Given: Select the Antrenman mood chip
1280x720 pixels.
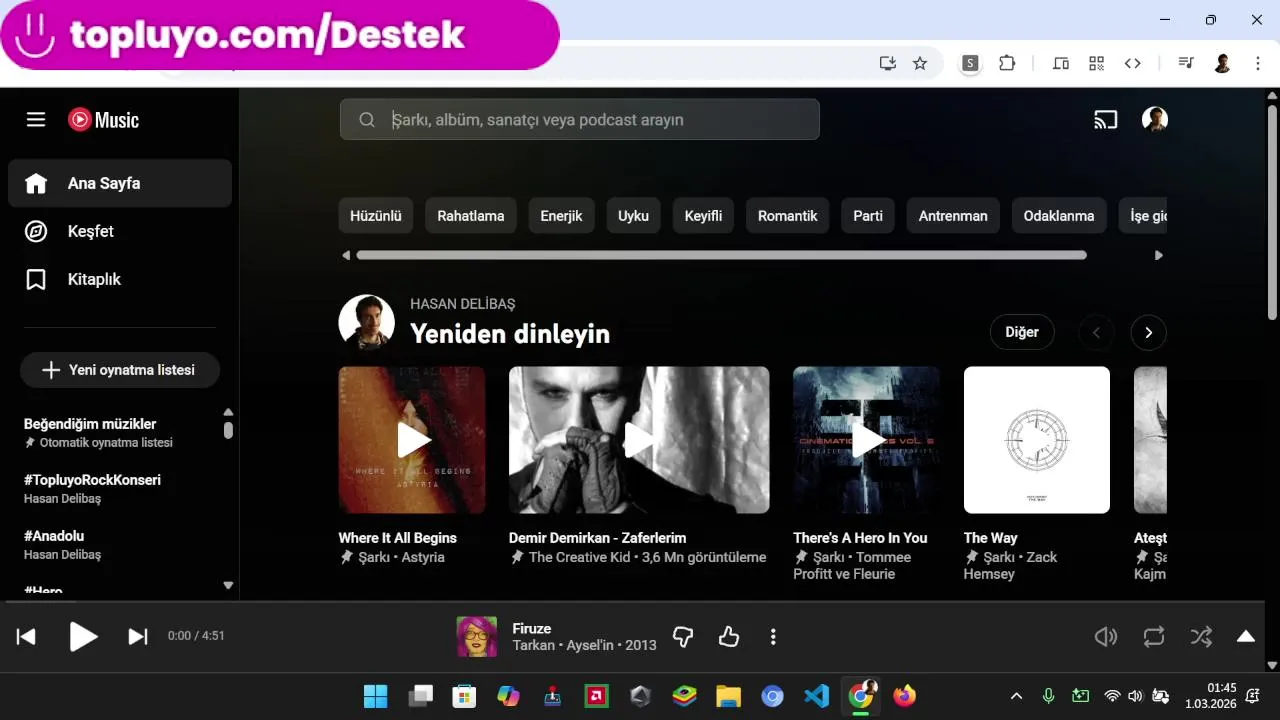Looking at the screenshot, I should click(953, 215).
